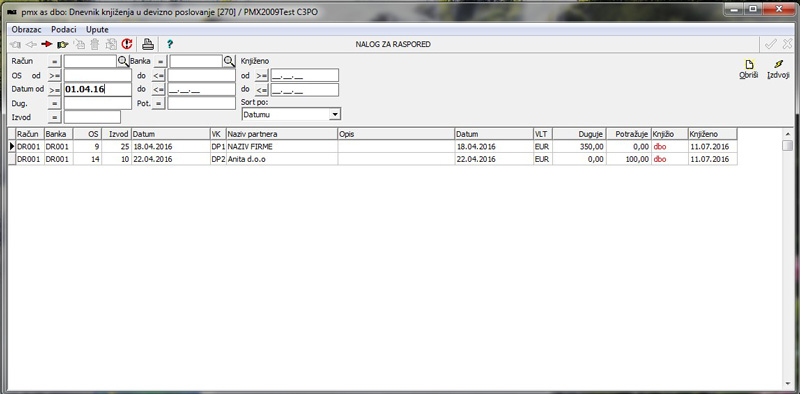Toggle the Datum od >= operator button

[55, 89]
